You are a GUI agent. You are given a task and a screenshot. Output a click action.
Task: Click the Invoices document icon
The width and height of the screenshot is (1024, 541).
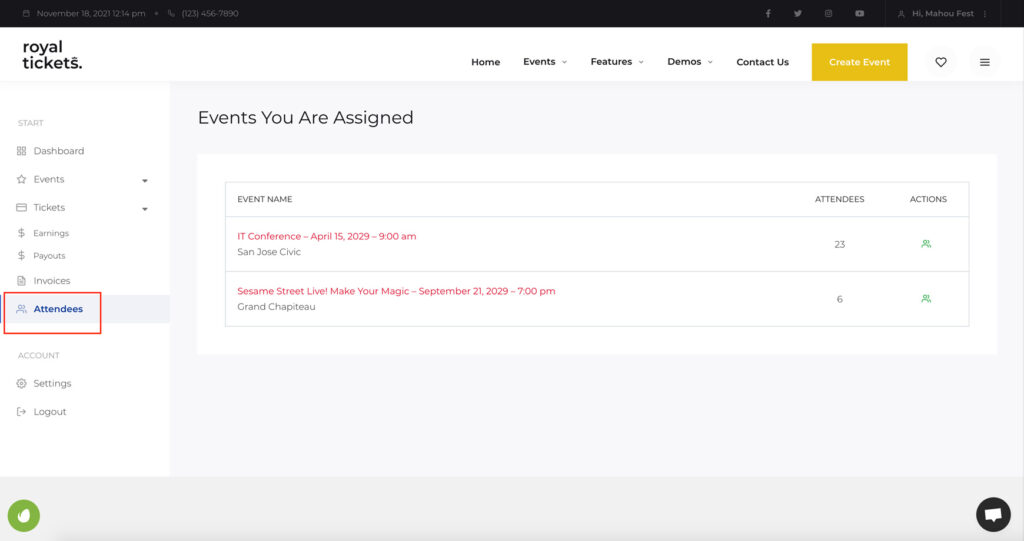click(x=22, y=280)
